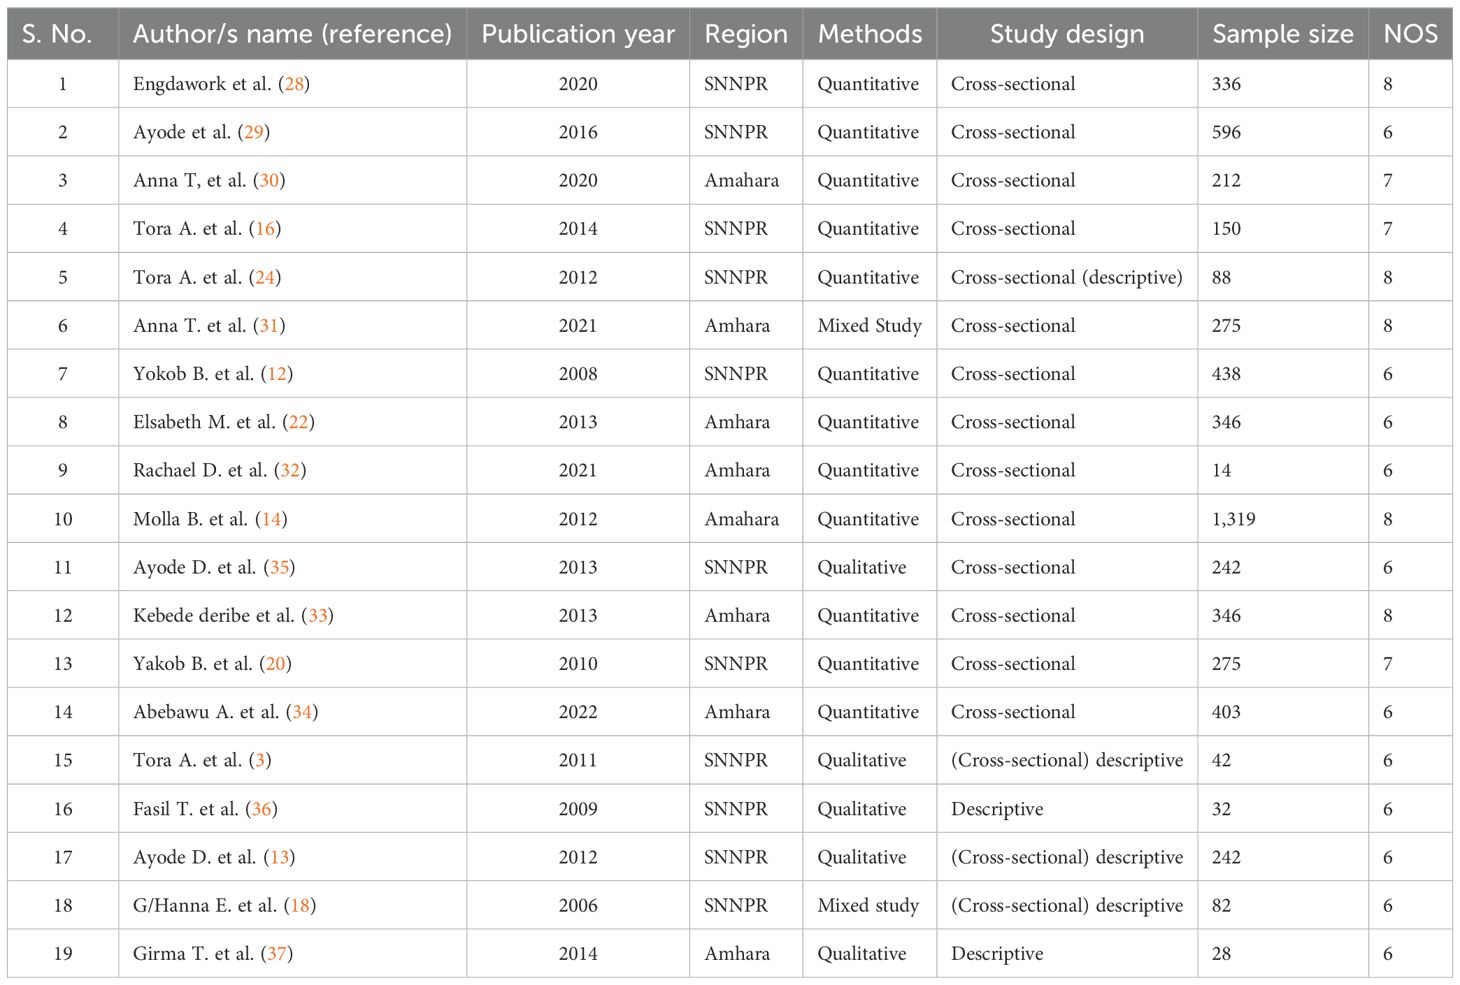Click sample size value '336'
Screen dimensions: 1460x985
click(x=1226, y=84)
